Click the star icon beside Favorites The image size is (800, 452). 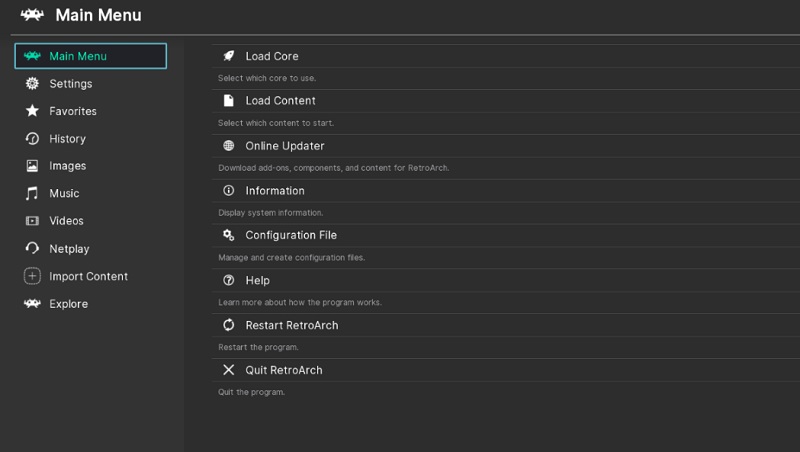[32, 111]
